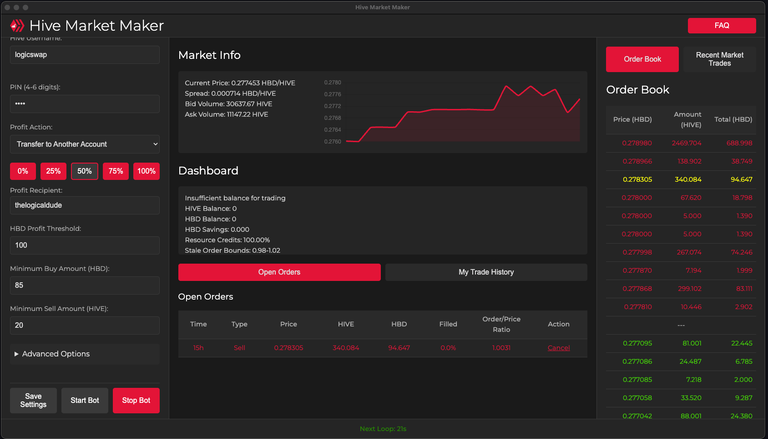
Task: Click order book ask price 0.277810
Action: [x=638, y=307]
